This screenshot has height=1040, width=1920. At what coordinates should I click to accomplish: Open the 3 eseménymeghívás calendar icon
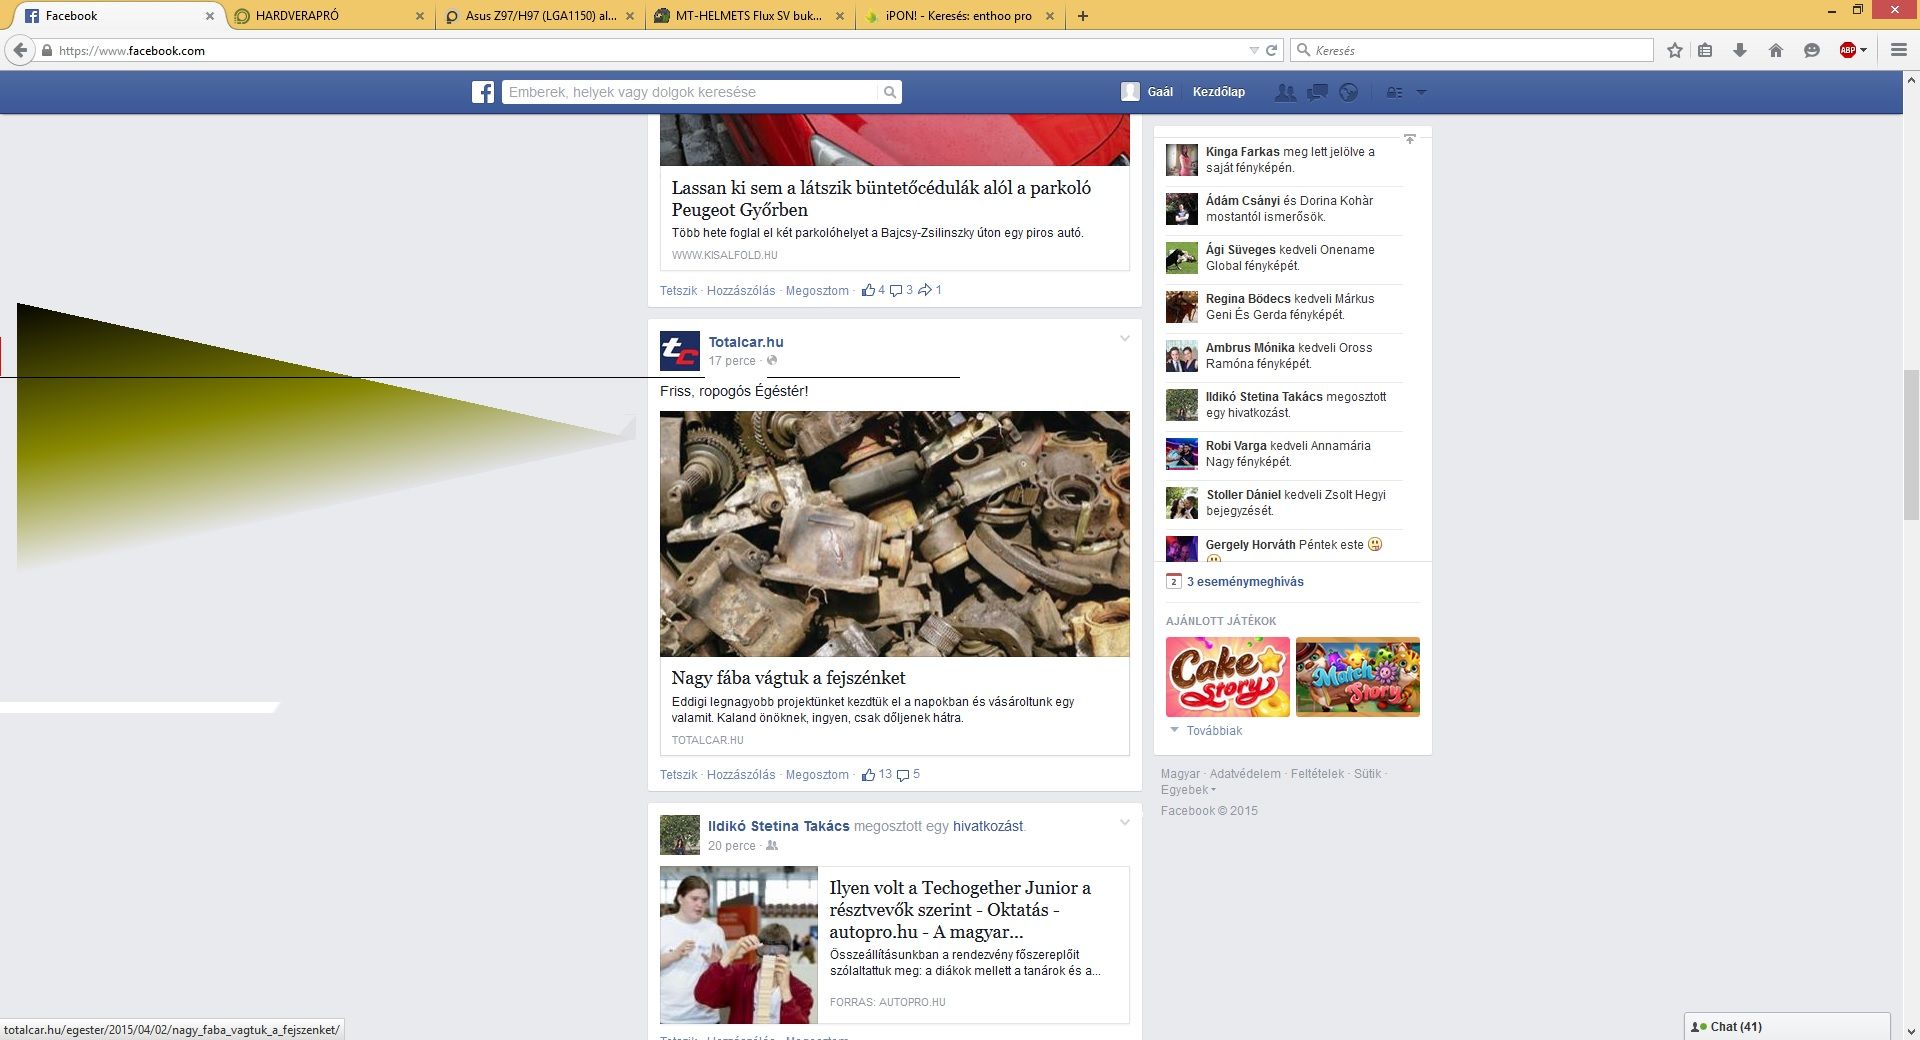pyautogui.click(x=1174, y=581)
